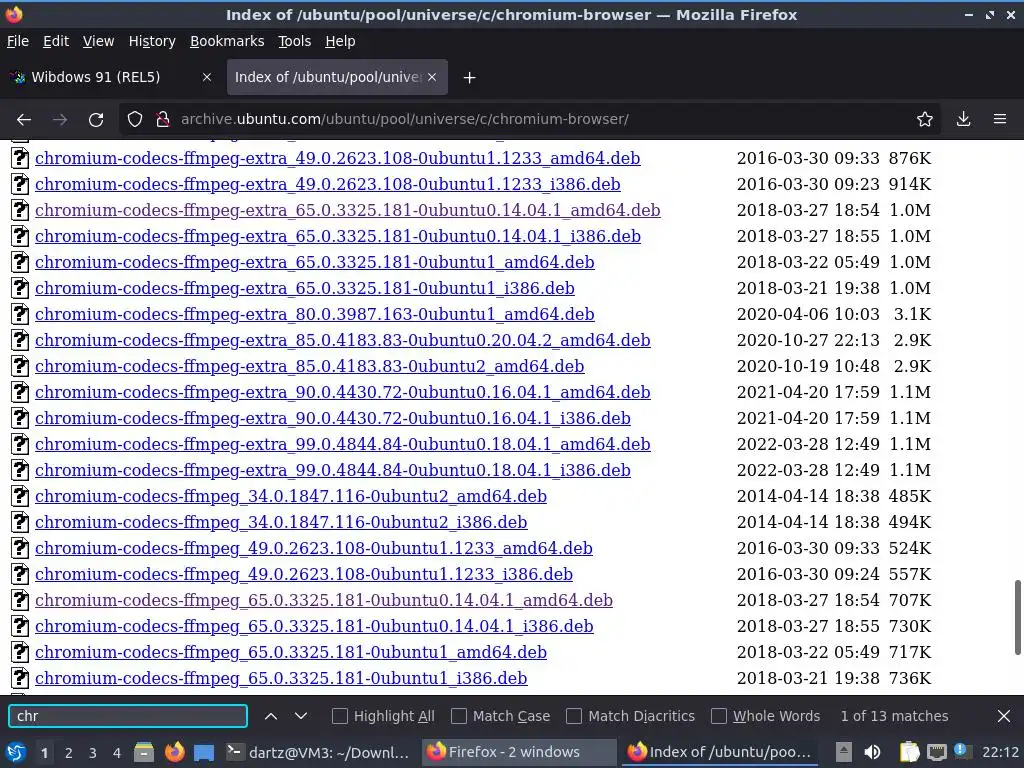Show insecure connection lock icon info
The image size is (1024, 768).
point(163,120)
